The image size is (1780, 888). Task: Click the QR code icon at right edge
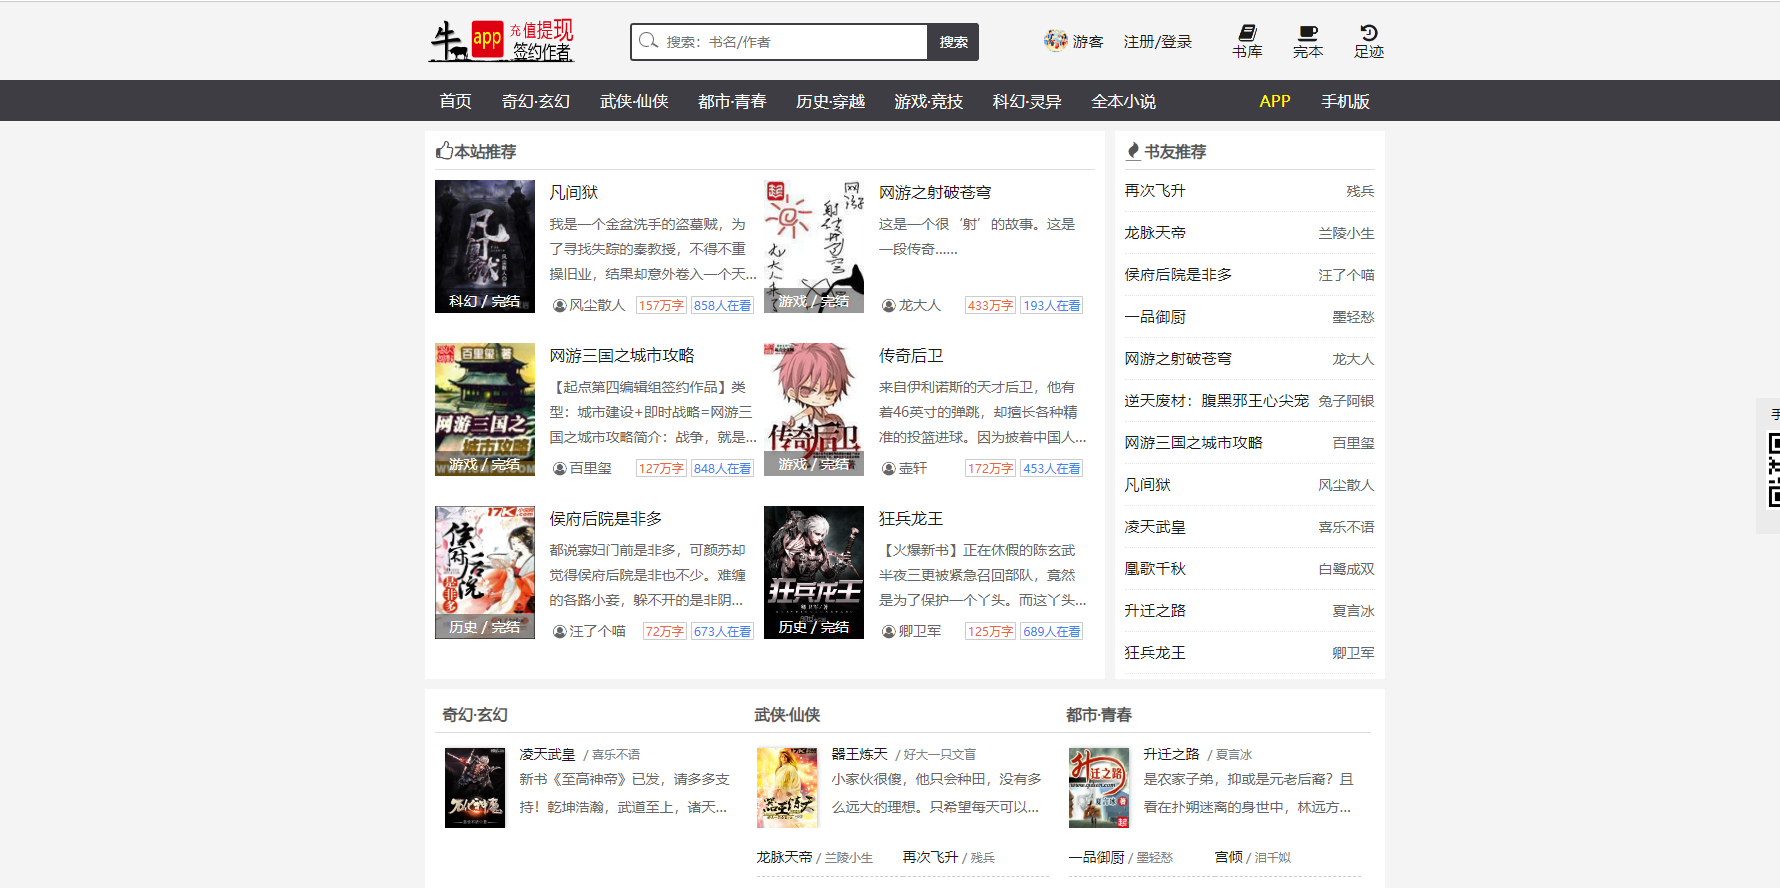[x=1773, y=469]
